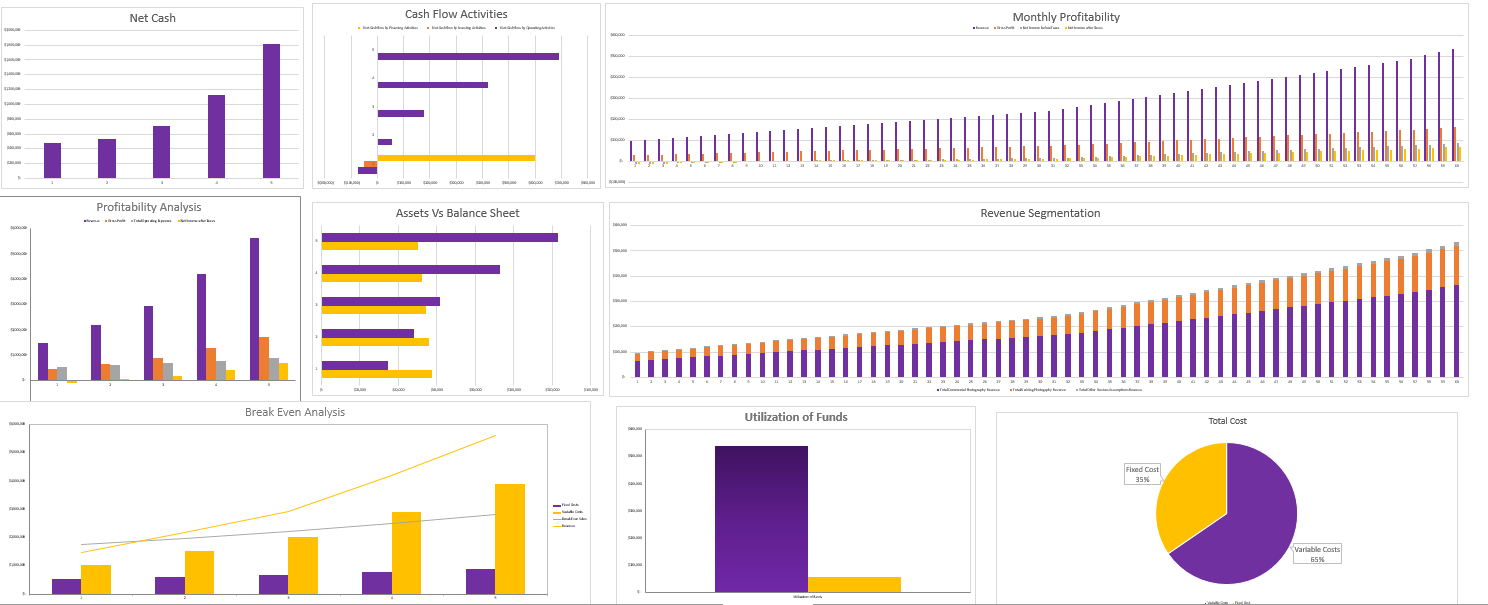Click the Monthly Profitability chart title
The width and height of the screenshot is (1488, 605).
tap(1066, 17)
